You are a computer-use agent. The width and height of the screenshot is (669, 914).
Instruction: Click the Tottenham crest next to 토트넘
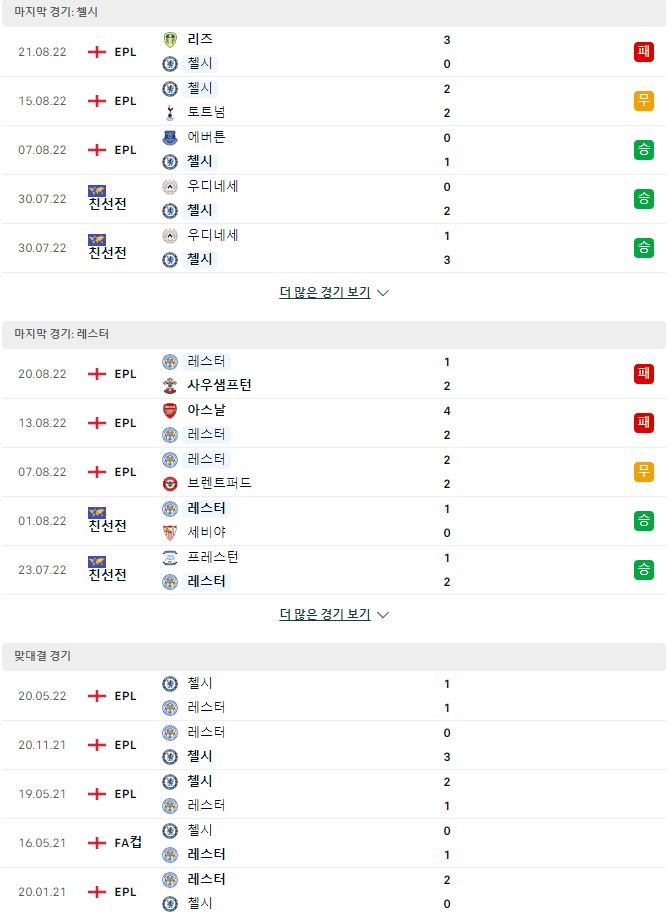tap(170, 113)
